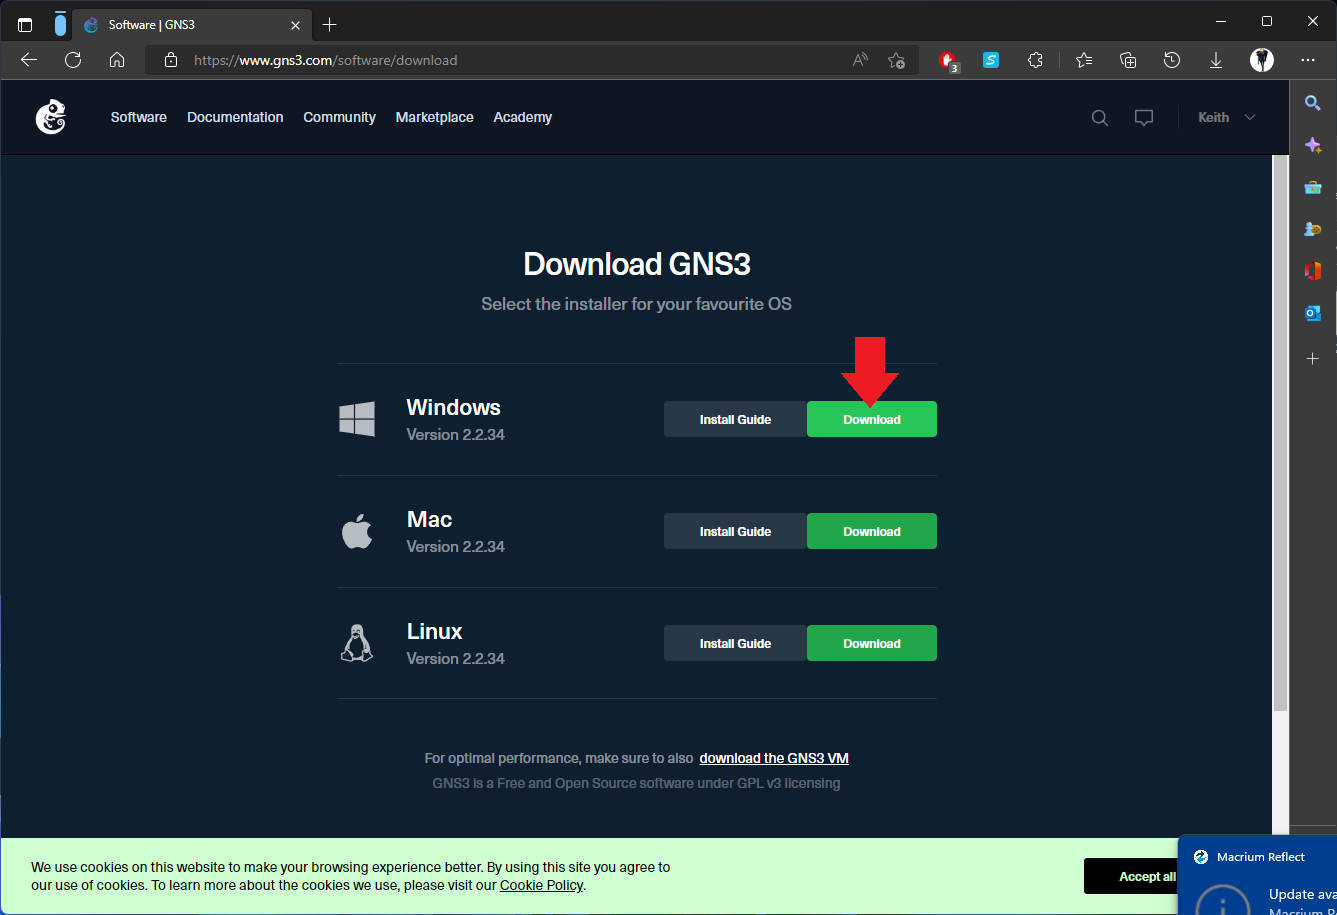
Task: Follow the download the GNS3 VM link
Action: (x=773, y=758)
